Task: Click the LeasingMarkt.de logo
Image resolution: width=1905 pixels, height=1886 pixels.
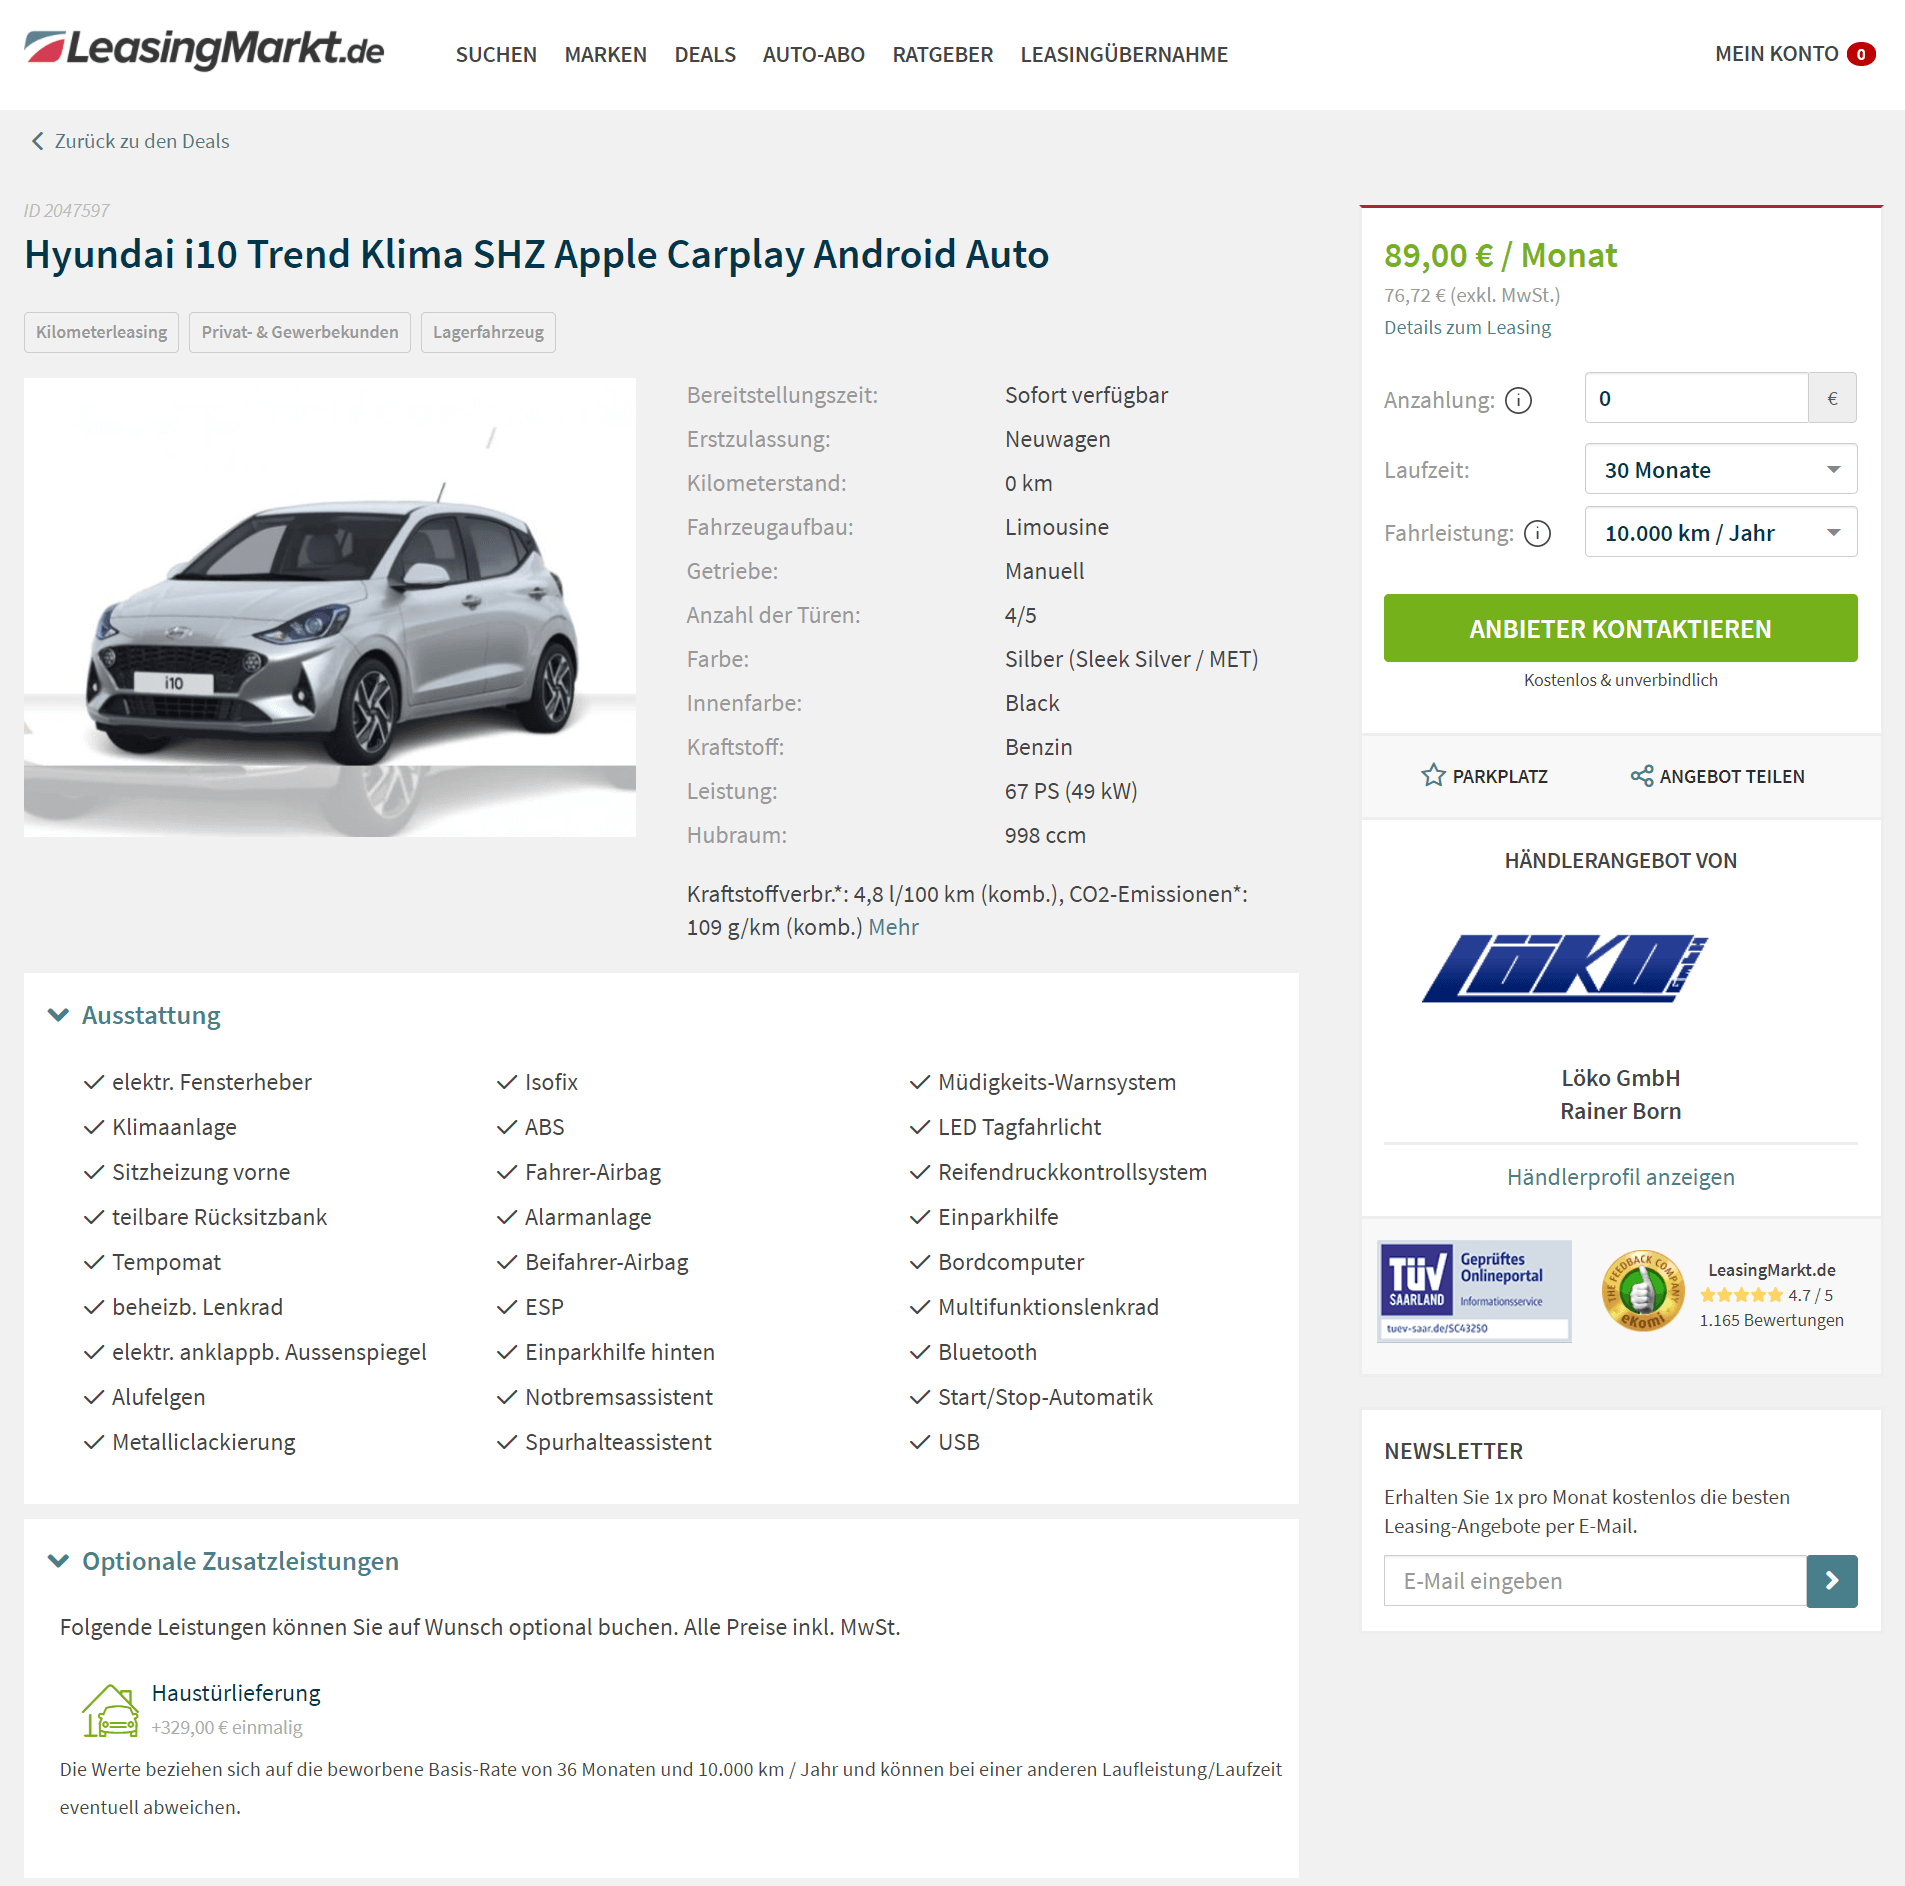Action: (204, 50)
